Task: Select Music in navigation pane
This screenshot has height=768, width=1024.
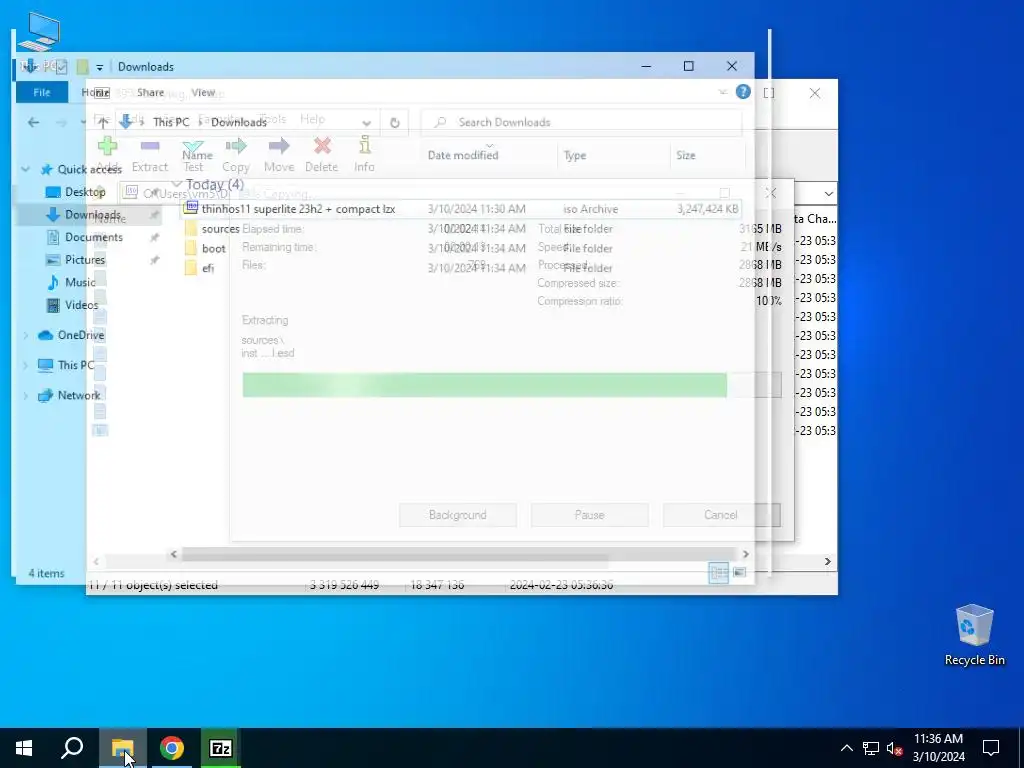Action: click(x=80, y=282)
